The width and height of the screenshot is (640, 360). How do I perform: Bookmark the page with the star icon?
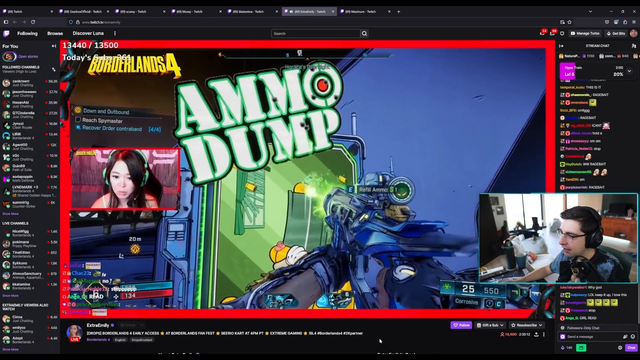569,22
